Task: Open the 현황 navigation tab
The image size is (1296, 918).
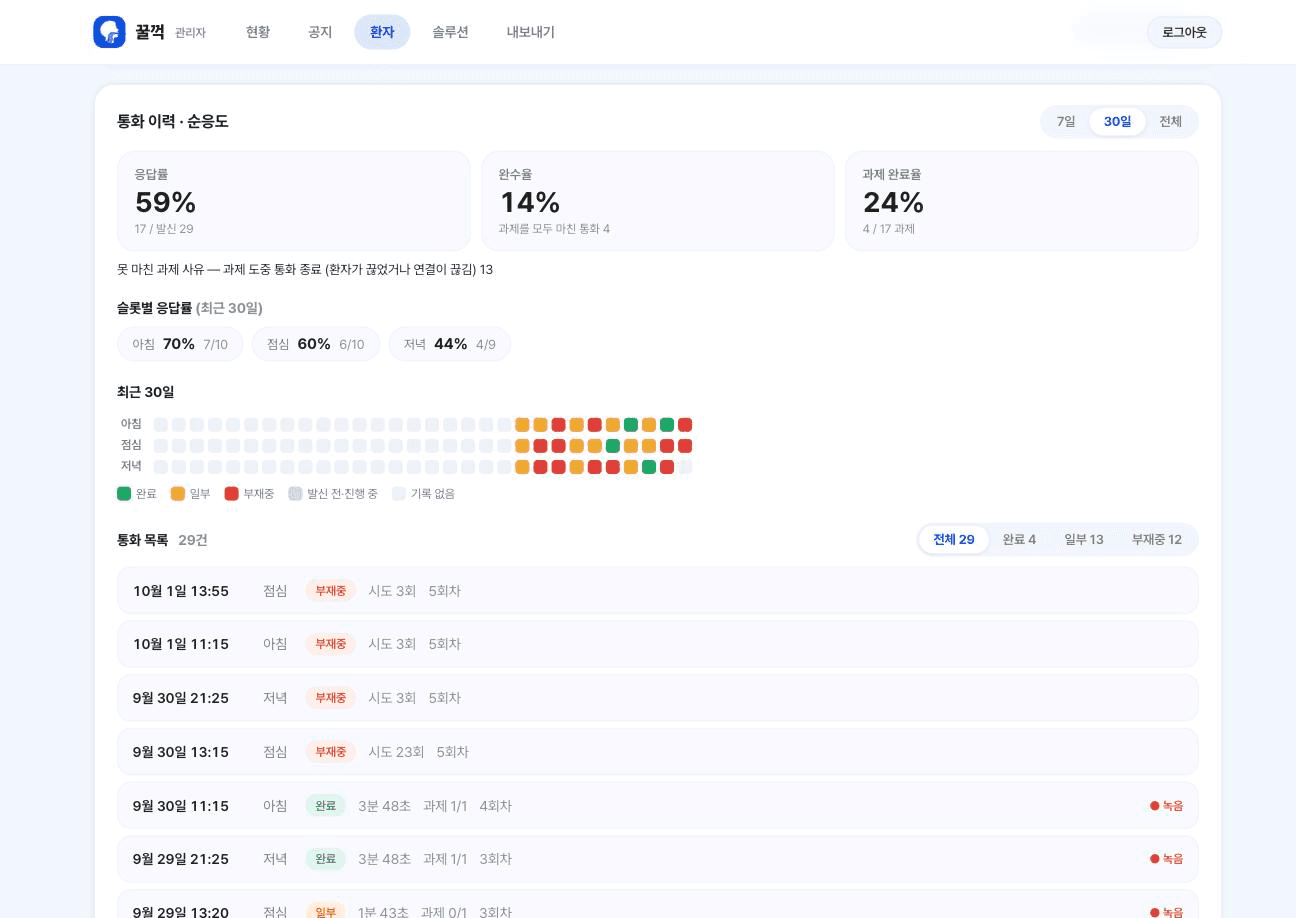Action: [x=258, y=32]
